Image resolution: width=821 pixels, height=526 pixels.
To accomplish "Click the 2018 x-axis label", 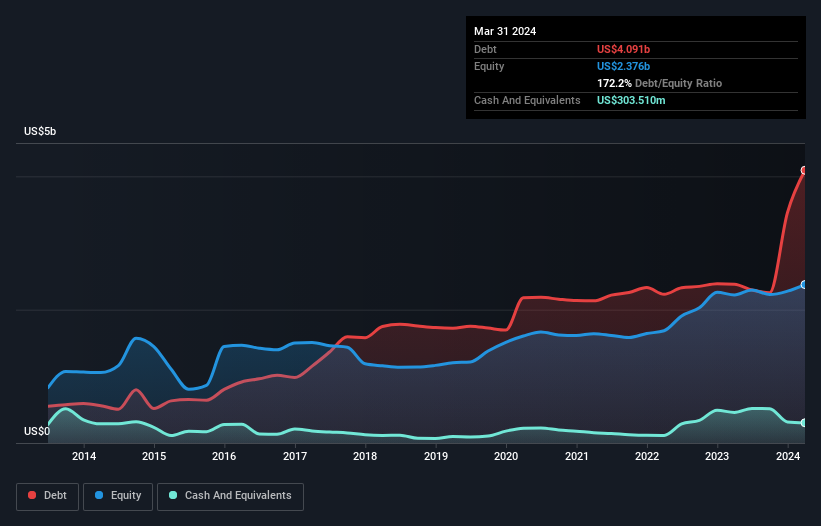I will coord(365,456).
